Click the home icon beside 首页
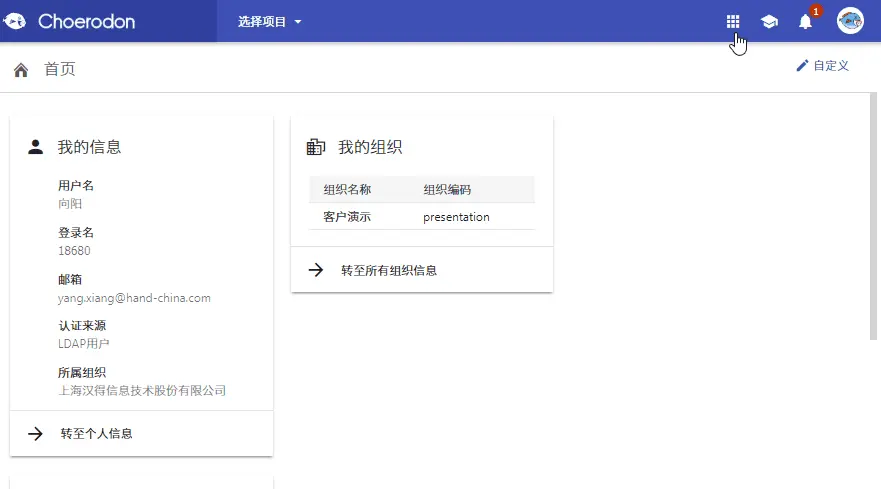Viewport: 881px width, 489px height. (21, 70)
